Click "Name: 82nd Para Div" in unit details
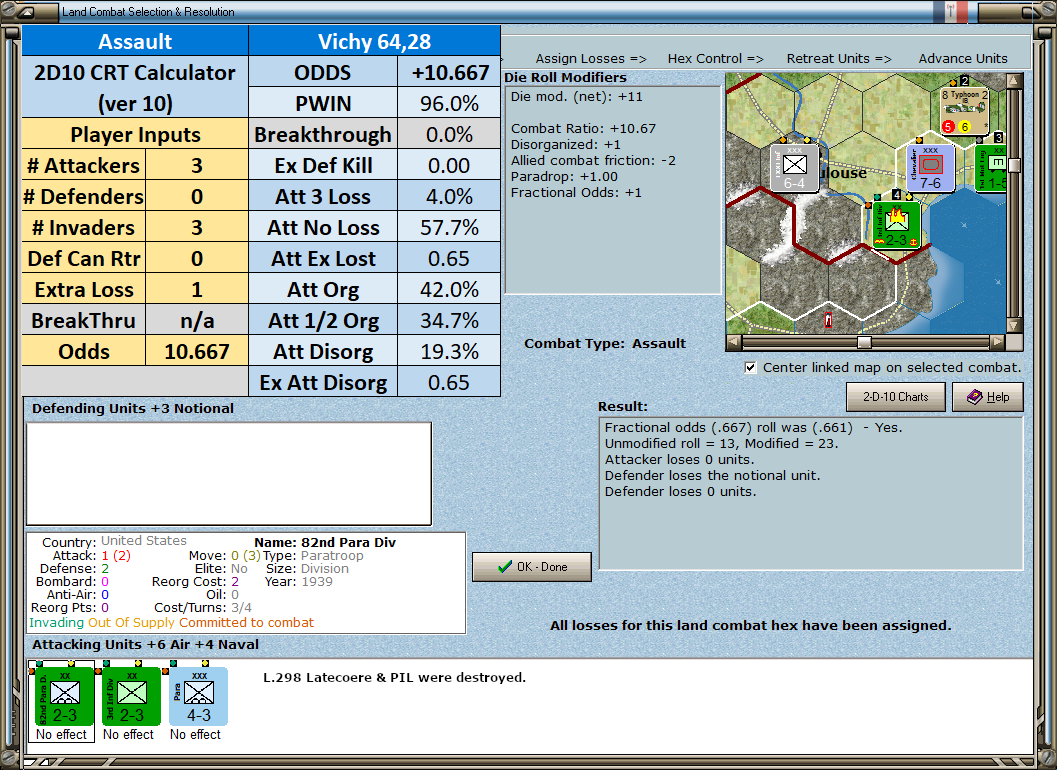Image resolution: width=1057 pixels, height=770 pixels. [x=325, y=542]
